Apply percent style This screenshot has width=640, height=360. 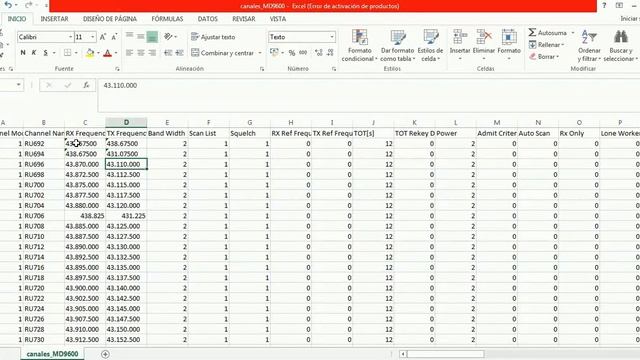[x=291, y=53]
